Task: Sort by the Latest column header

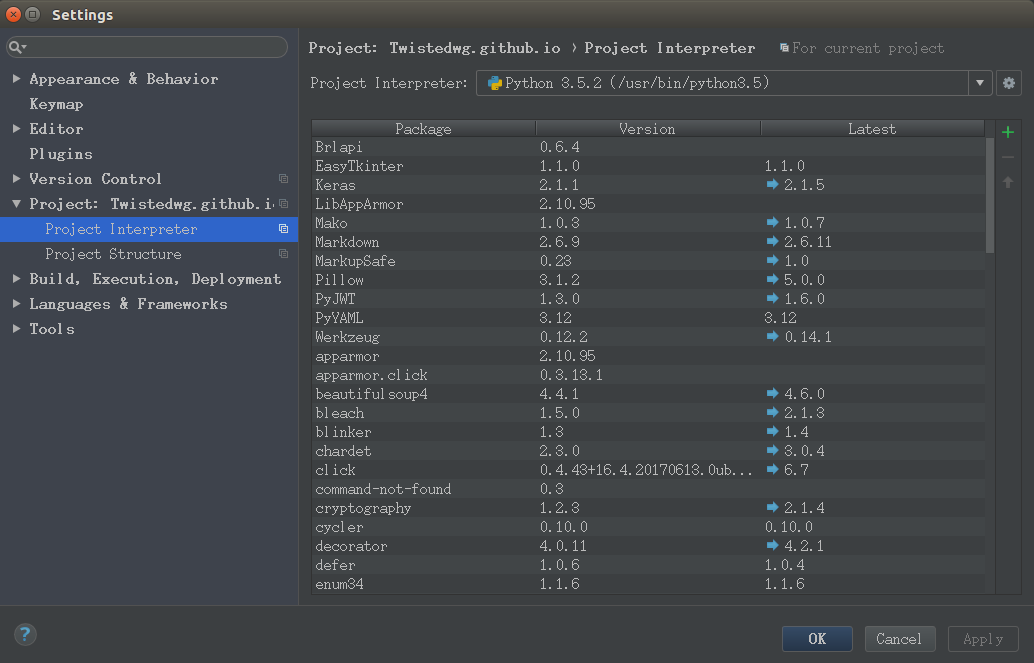Action: [872, 129]
